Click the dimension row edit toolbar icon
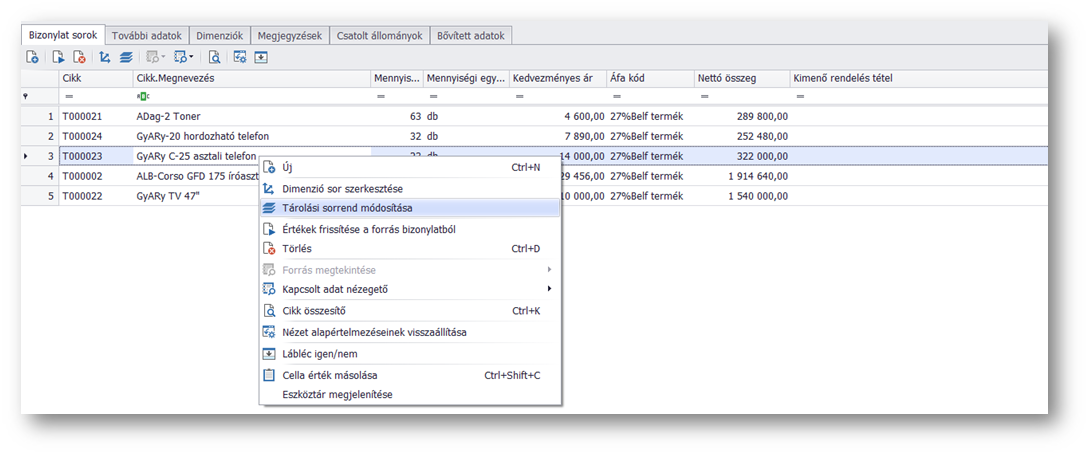 (104, 58)
